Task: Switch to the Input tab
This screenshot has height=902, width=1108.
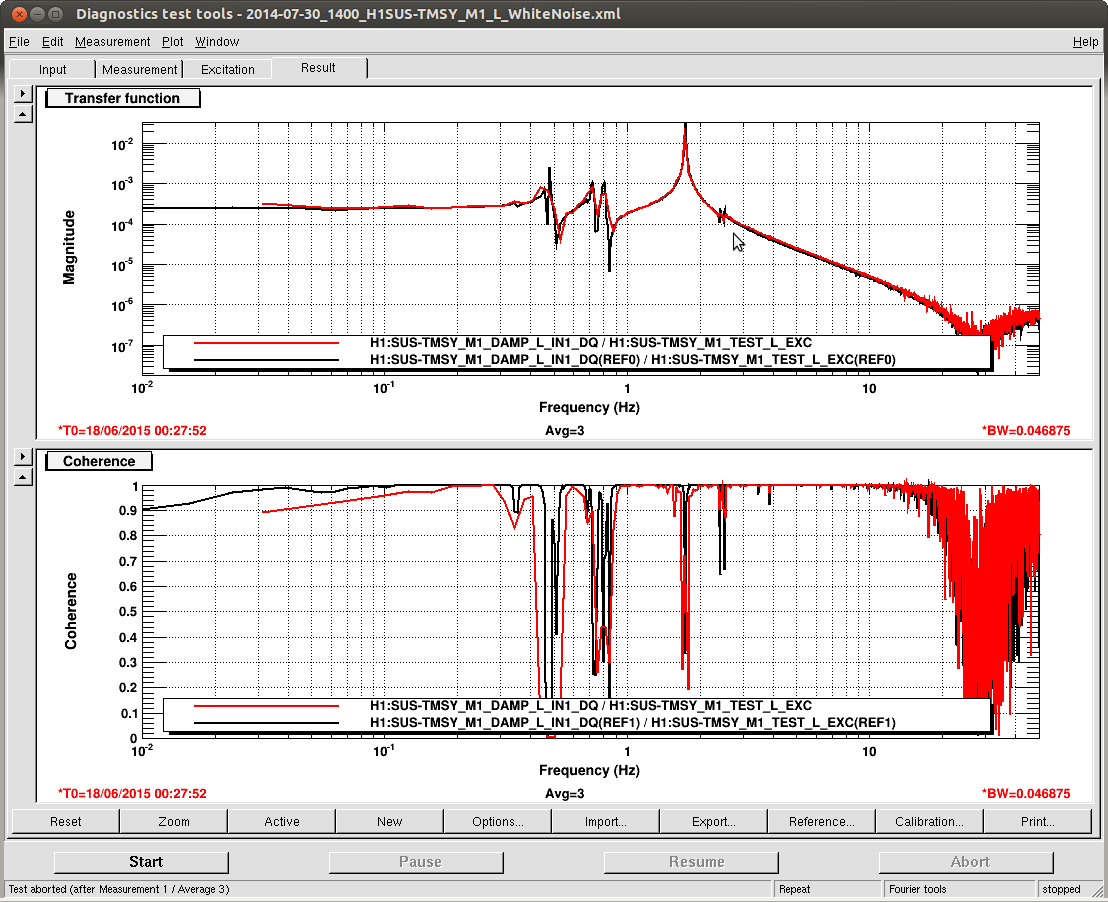Action: coord(52,69)
